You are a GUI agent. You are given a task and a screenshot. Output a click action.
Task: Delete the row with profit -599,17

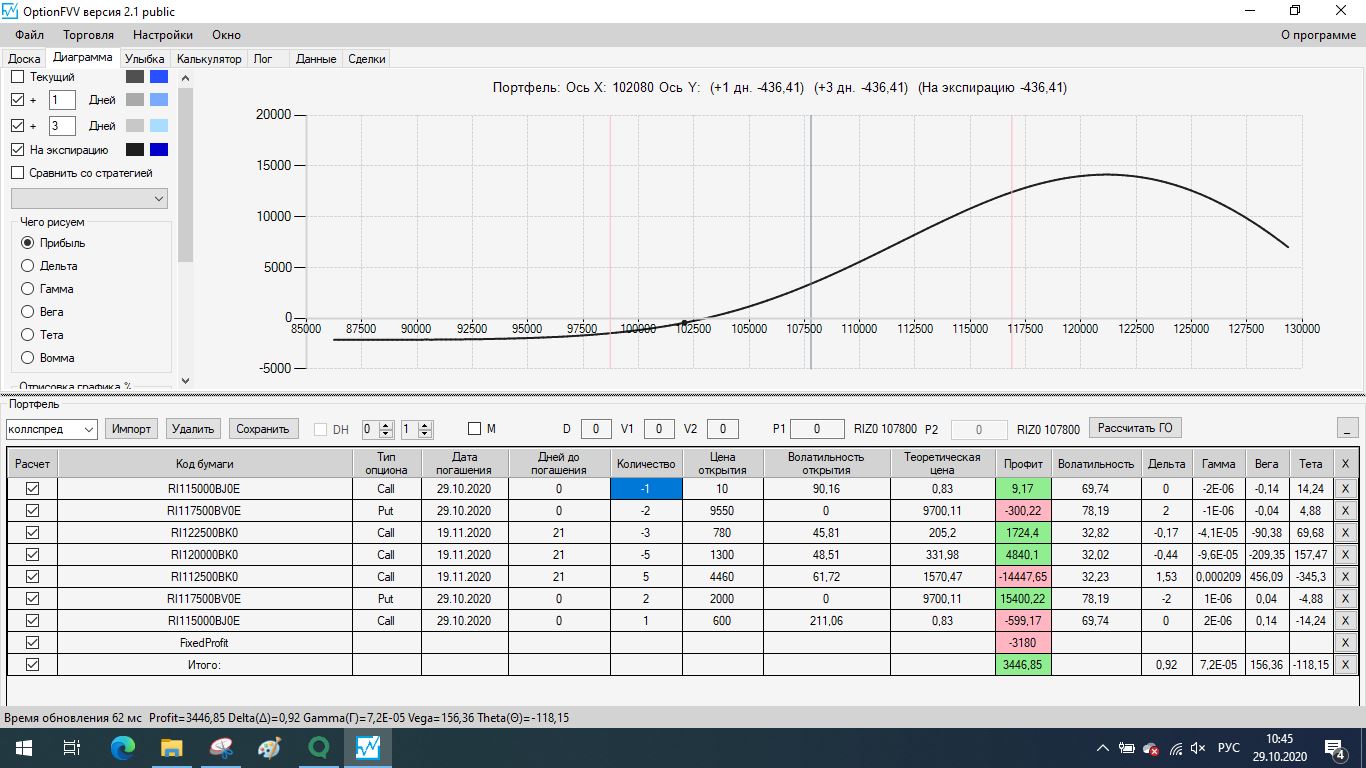tap(1345, 621)
